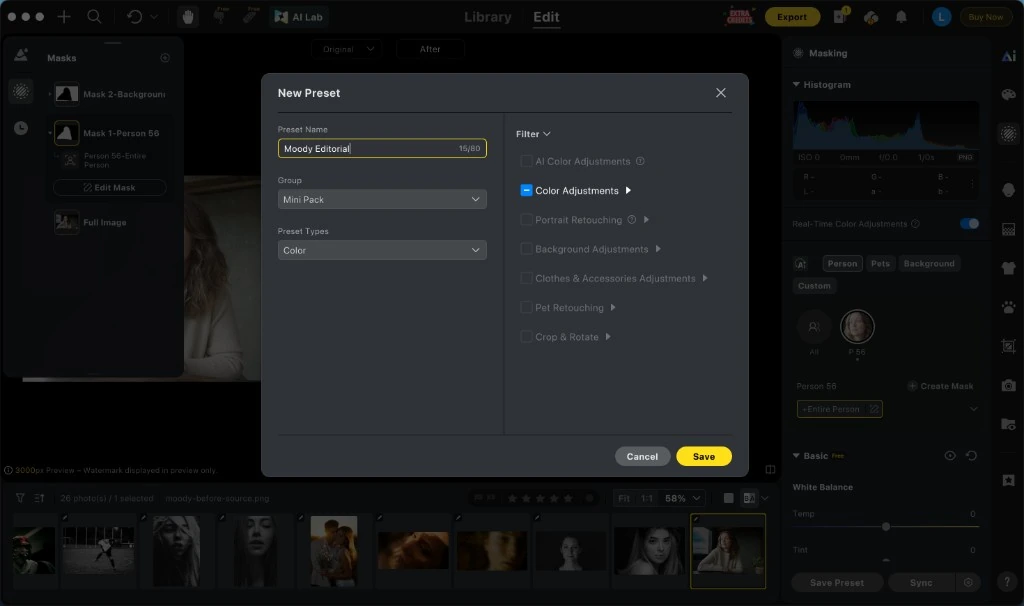Open the AI tools icon in right sidebar
Screen dimensions: 1024x606
1008,56
